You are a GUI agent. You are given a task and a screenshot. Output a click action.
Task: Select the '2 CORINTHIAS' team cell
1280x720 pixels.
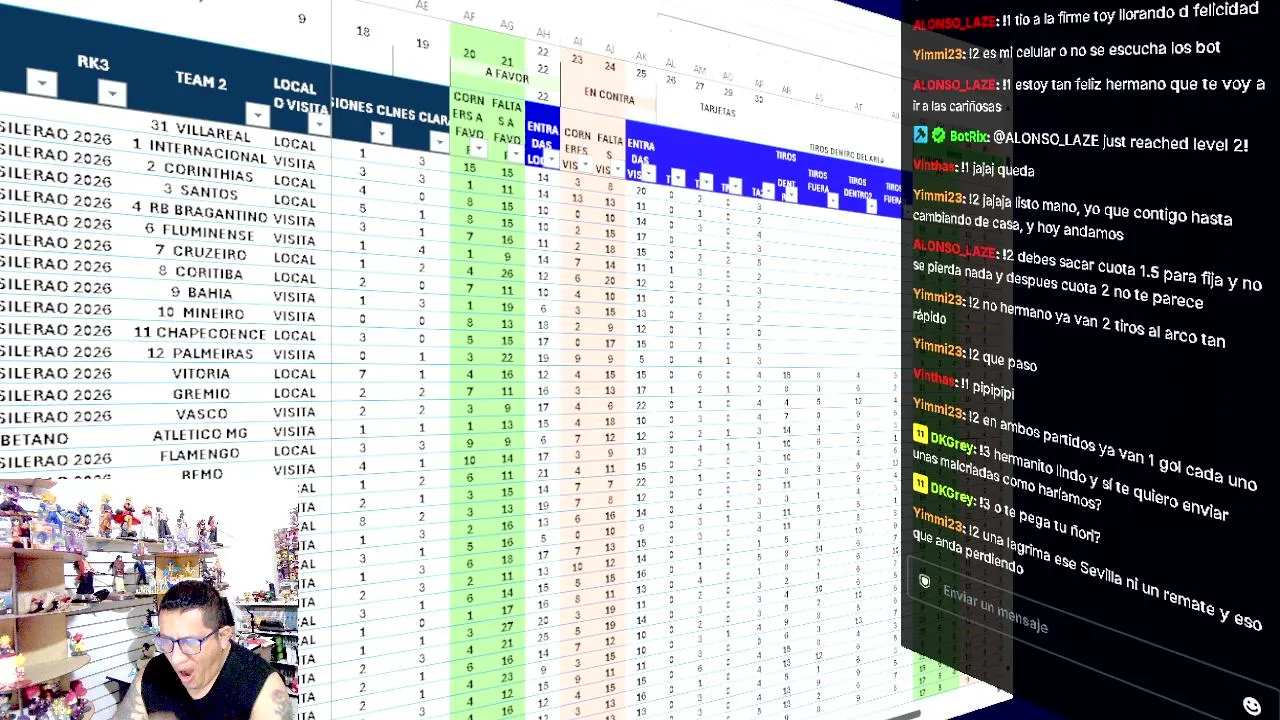click(x=200, y=169)
